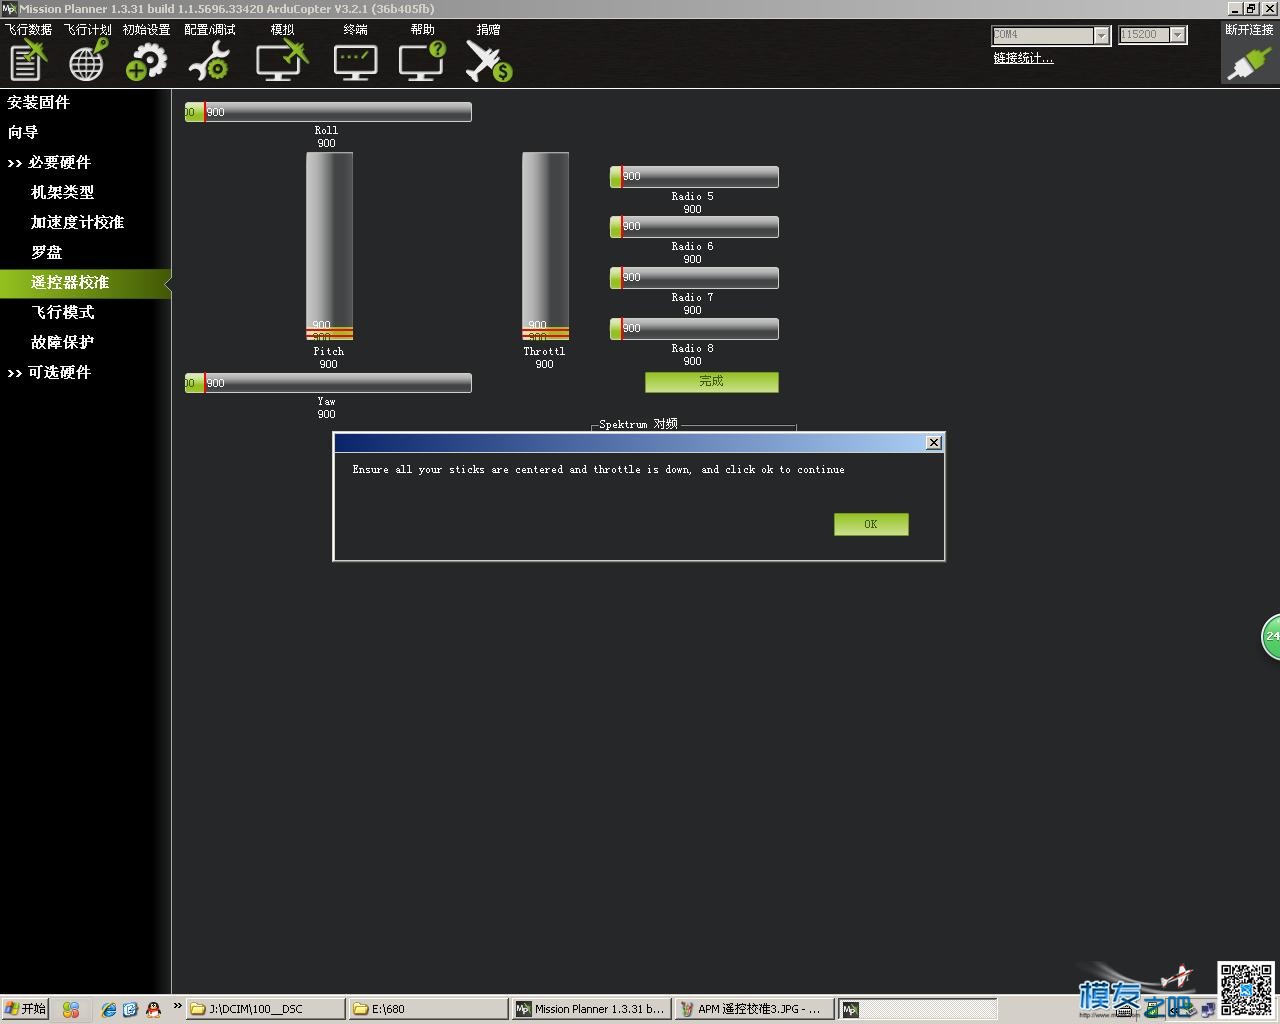The height and width of the screenshot is (1024, 1280).
Task: Open the 初始设置 initial setup gear icon
Action: [147, 60]
